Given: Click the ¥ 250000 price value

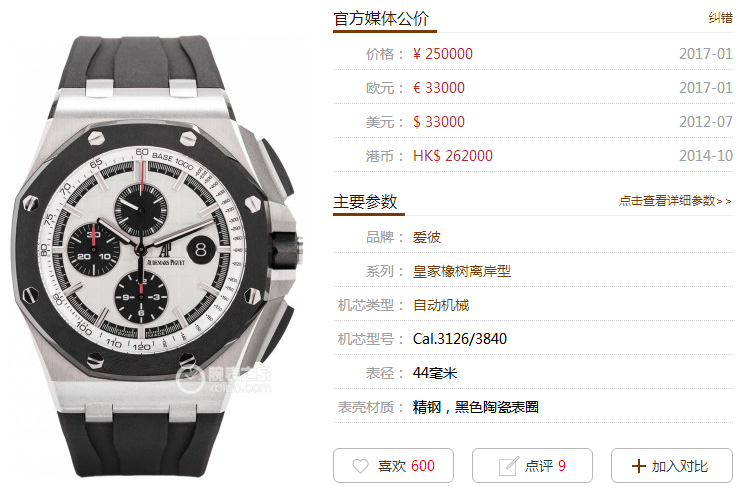Looking at the screenshot, I should [443, 54].
